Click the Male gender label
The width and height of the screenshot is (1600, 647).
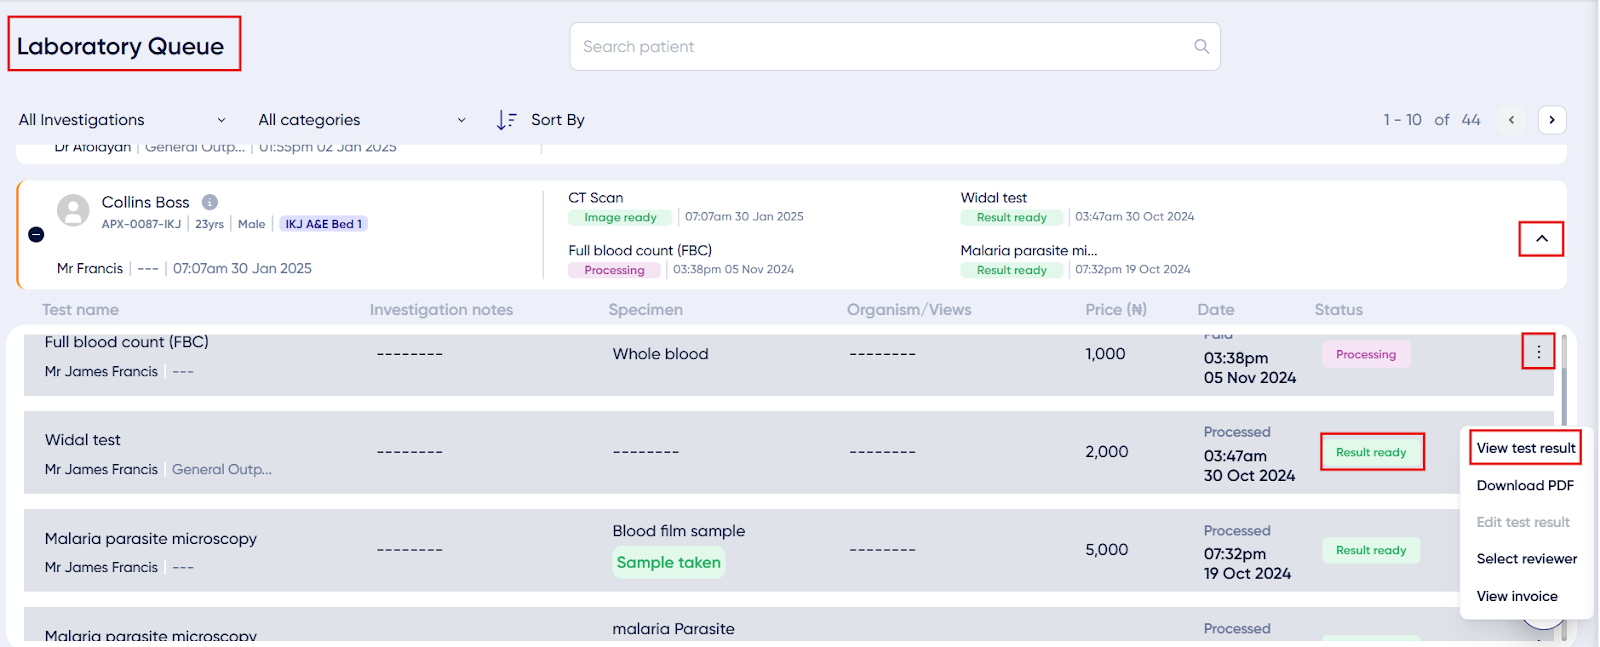pyautogui.click(x=251, y=224)
